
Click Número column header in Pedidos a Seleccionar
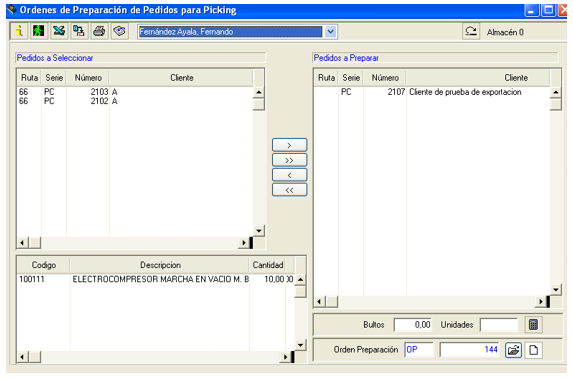pos(88,78)
